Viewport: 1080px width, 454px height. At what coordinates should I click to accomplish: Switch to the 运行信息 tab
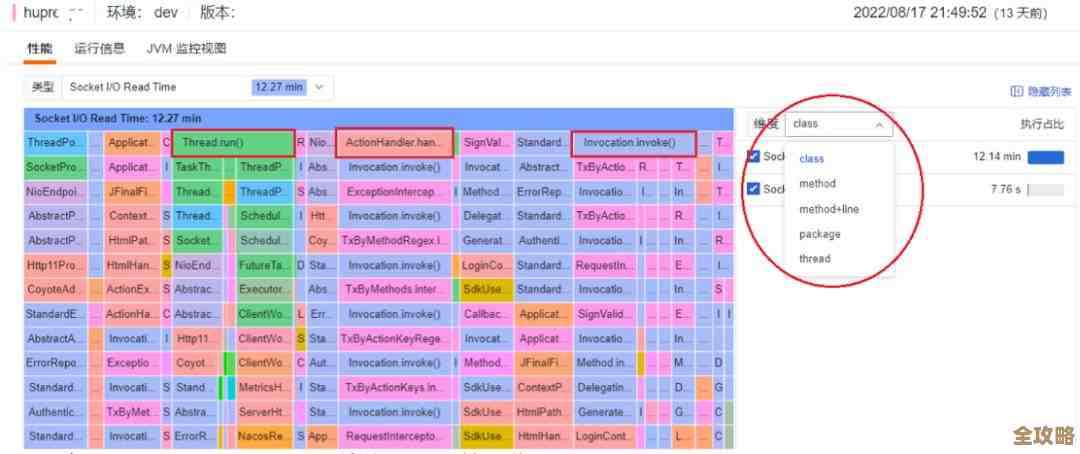pos(99,48)
